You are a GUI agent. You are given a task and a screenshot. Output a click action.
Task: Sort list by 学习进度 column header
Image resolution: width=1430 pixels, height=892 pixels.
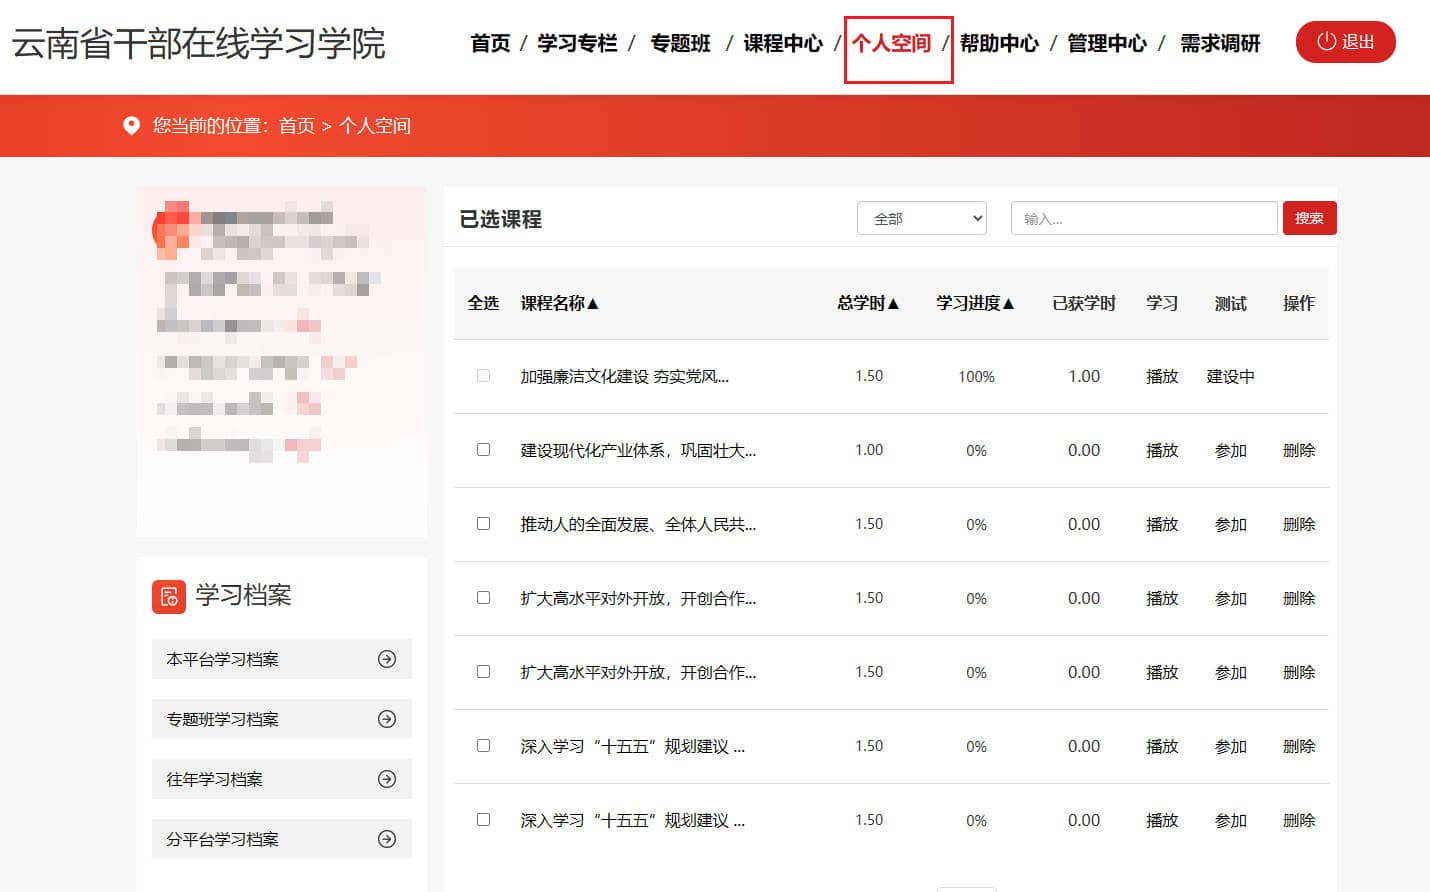975,303
